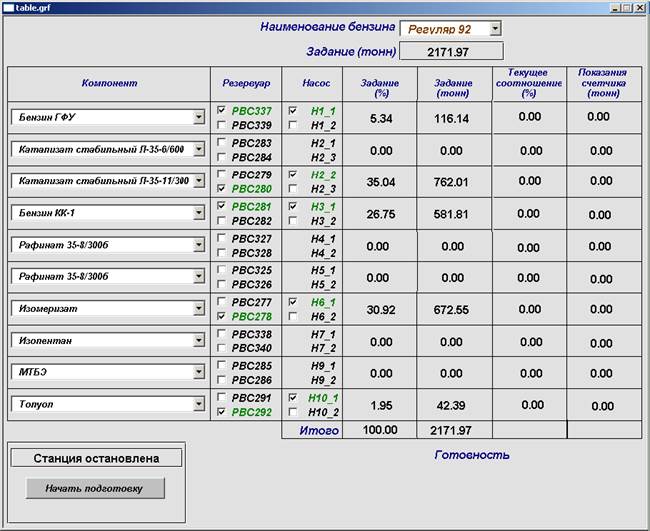Enable pump H10_2 checkbox

click(292, 411)
